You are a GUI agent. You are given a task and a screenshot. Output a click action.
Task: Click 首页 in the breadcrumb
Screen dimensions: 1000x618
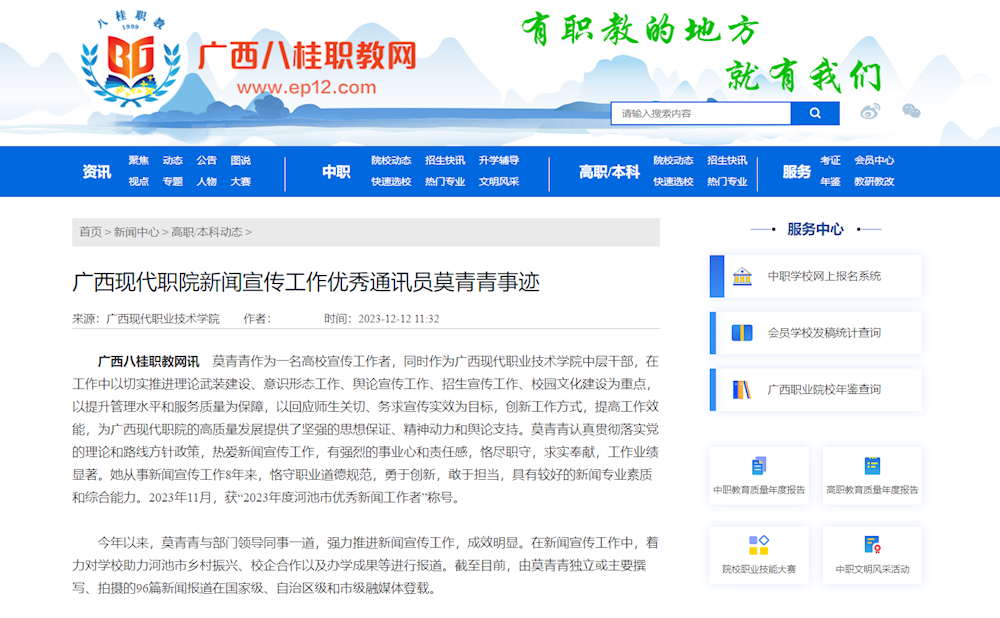point(90,232)
